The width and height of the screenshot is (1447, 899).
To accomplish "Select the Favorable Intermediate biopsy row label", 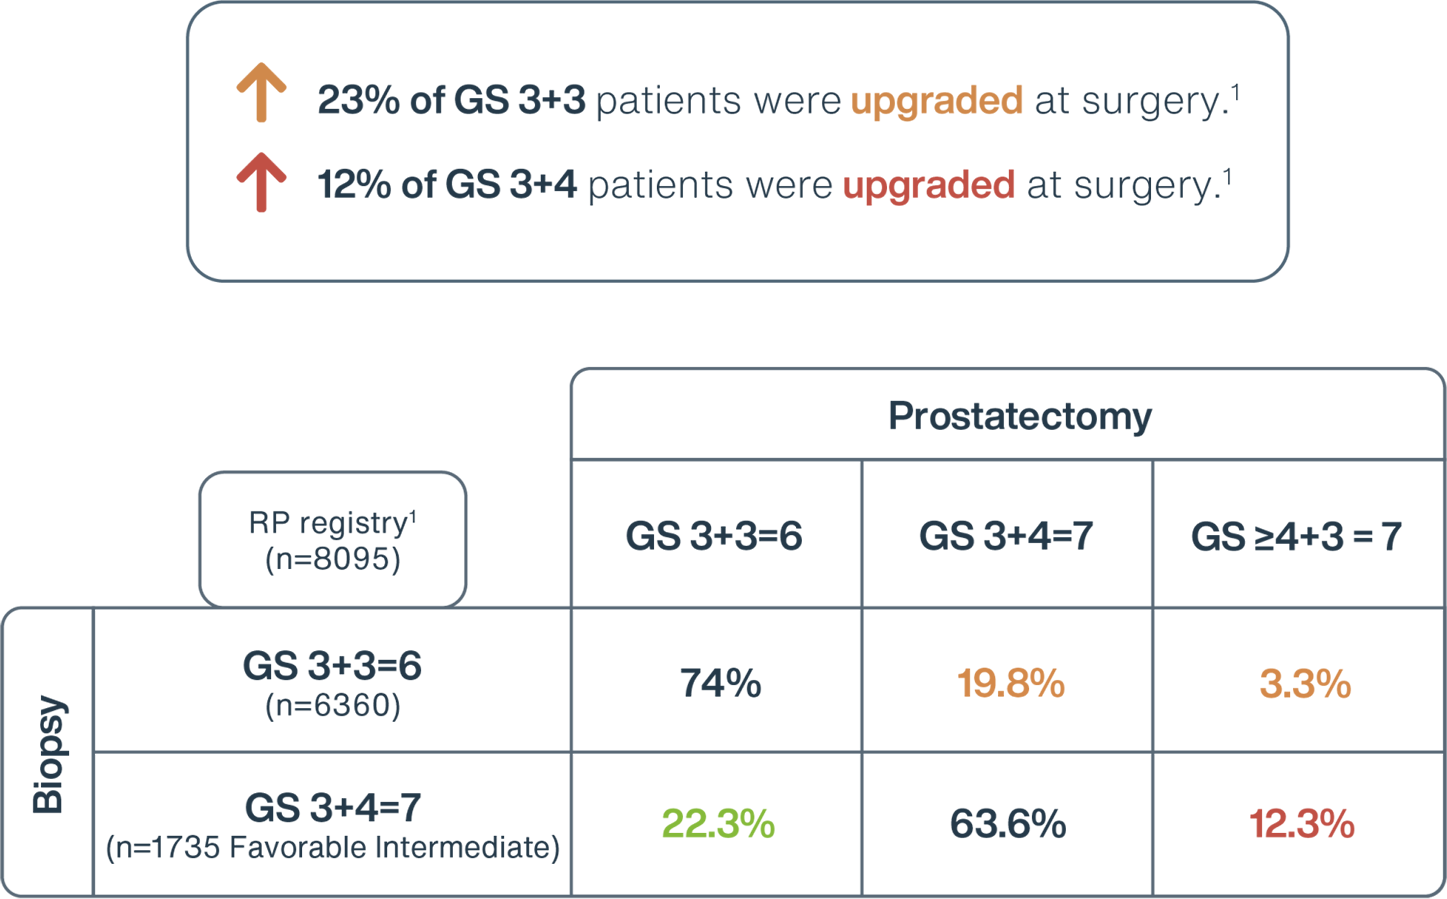I will click(332, 825).
